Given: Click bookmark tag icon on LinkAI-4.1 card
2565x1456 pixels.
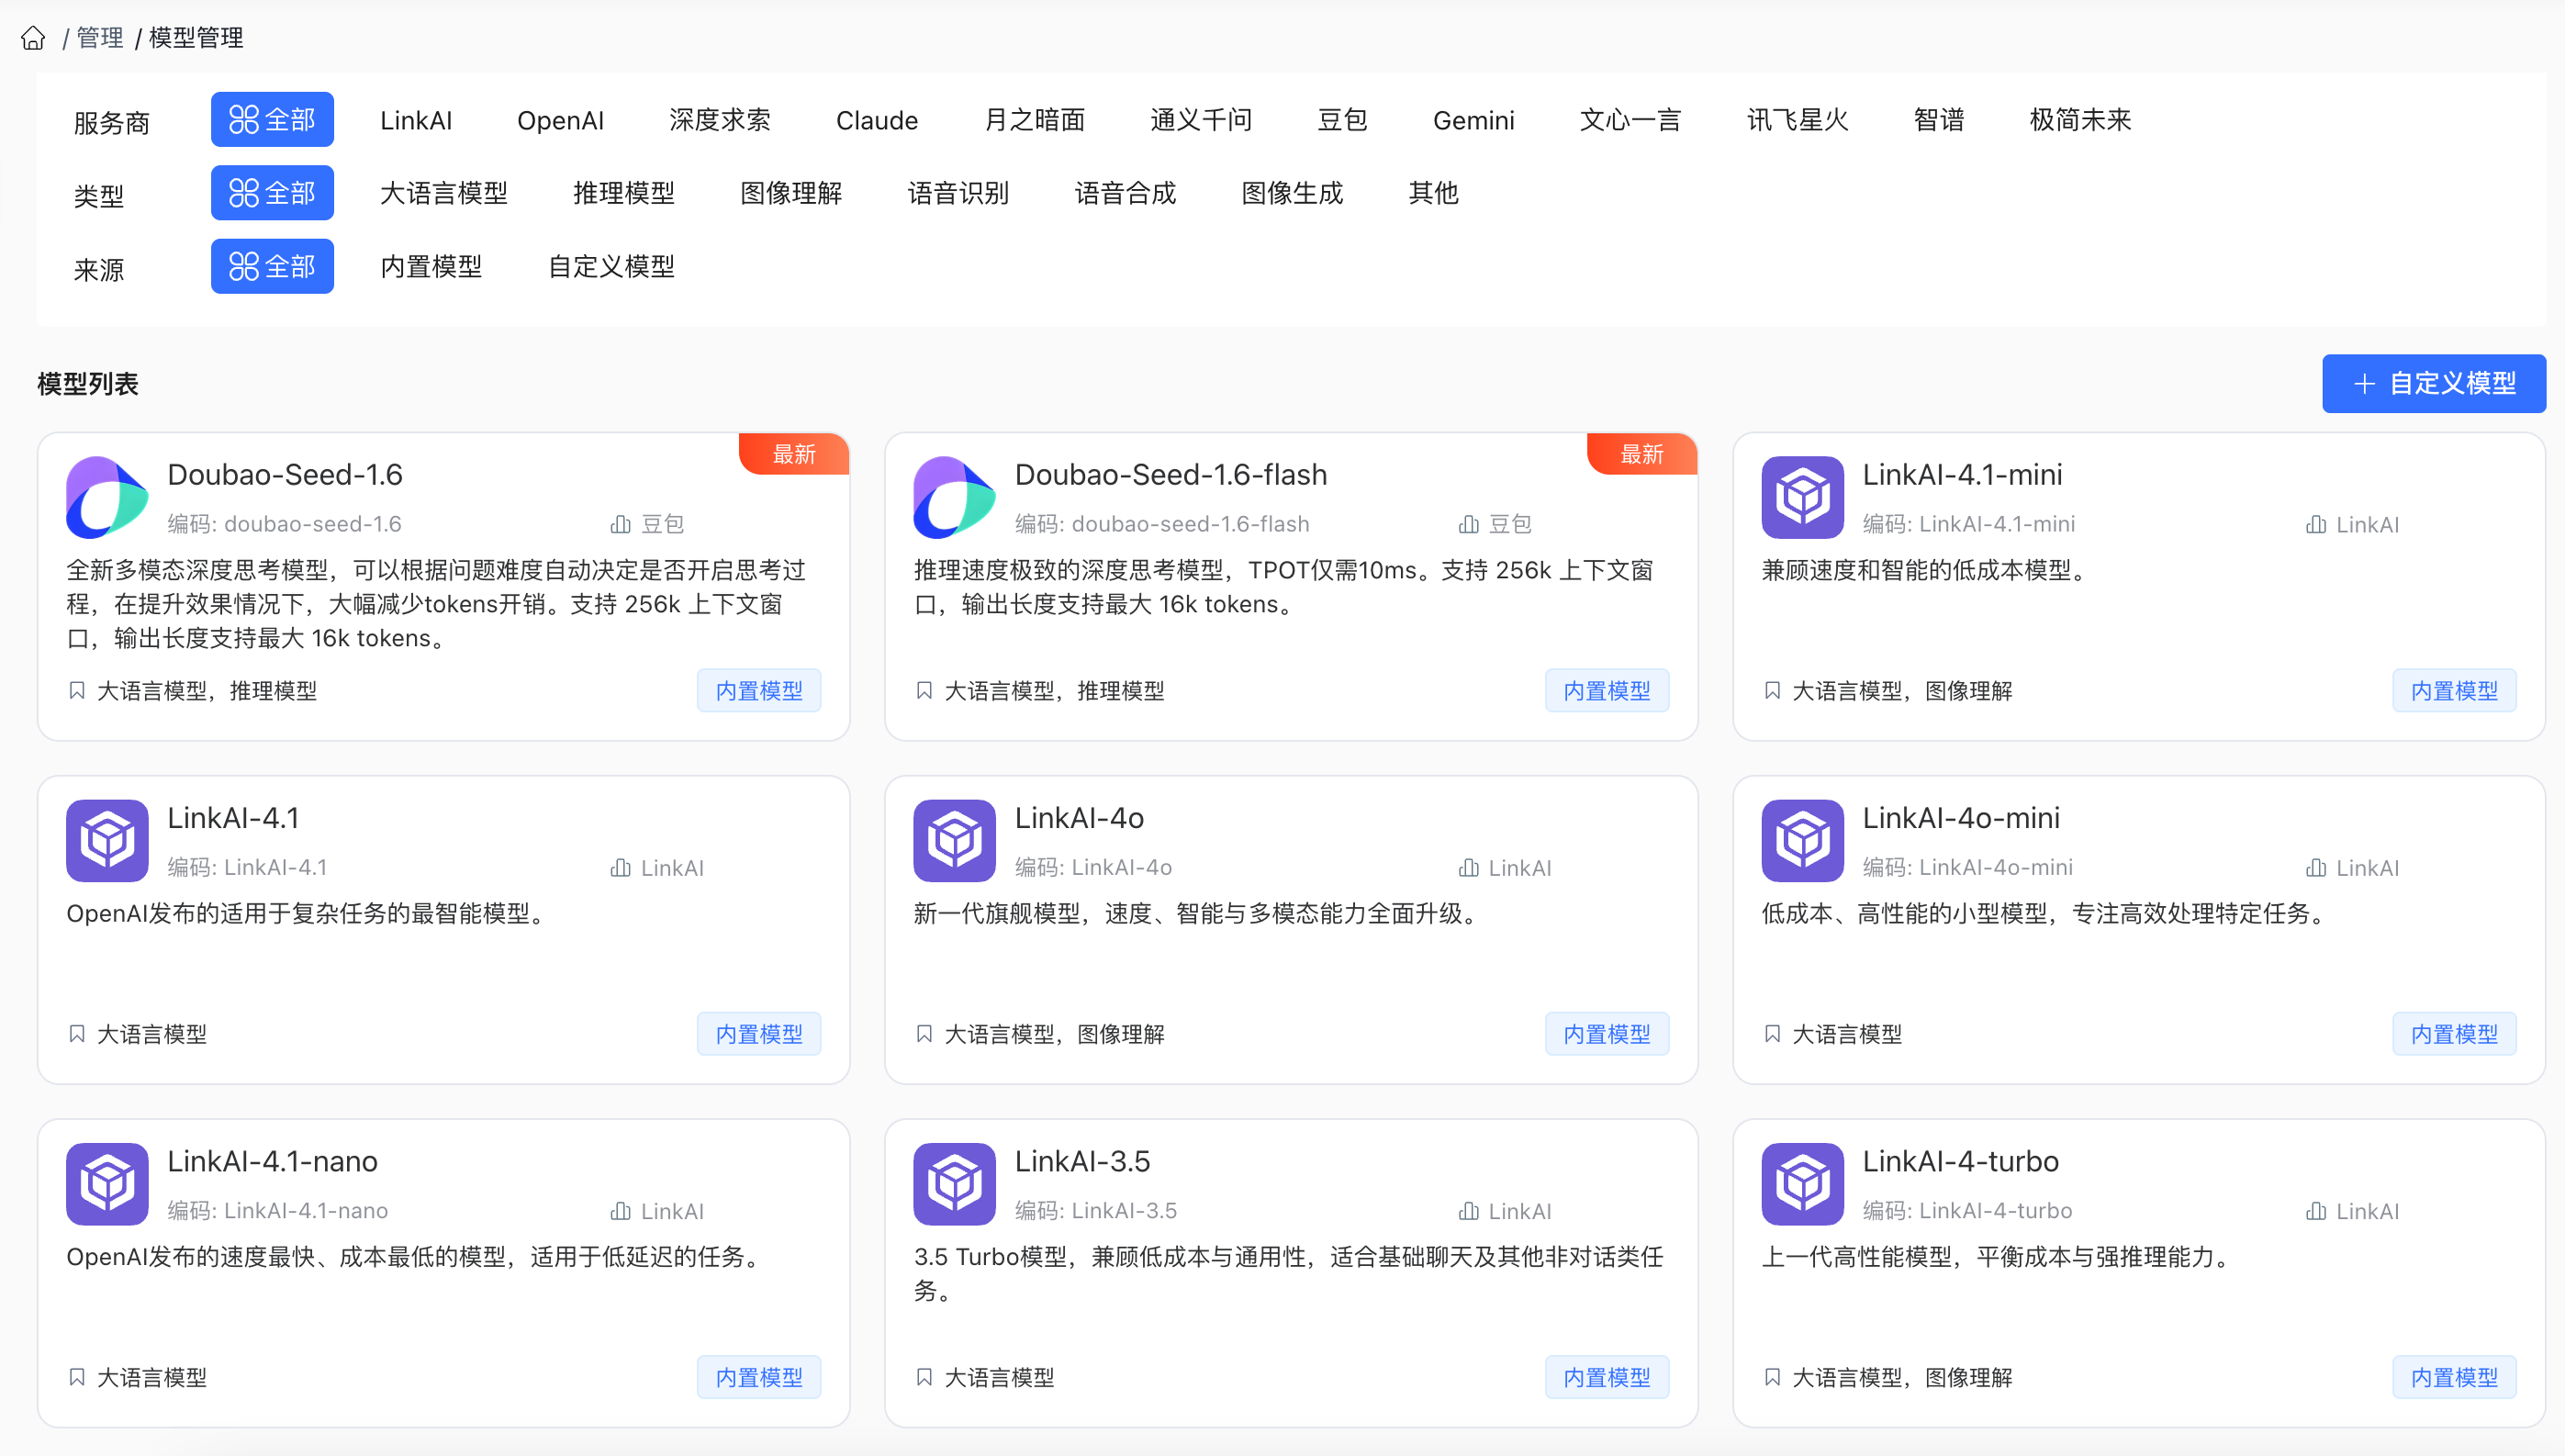Looking at the screenshot, I should point(77,1033).
